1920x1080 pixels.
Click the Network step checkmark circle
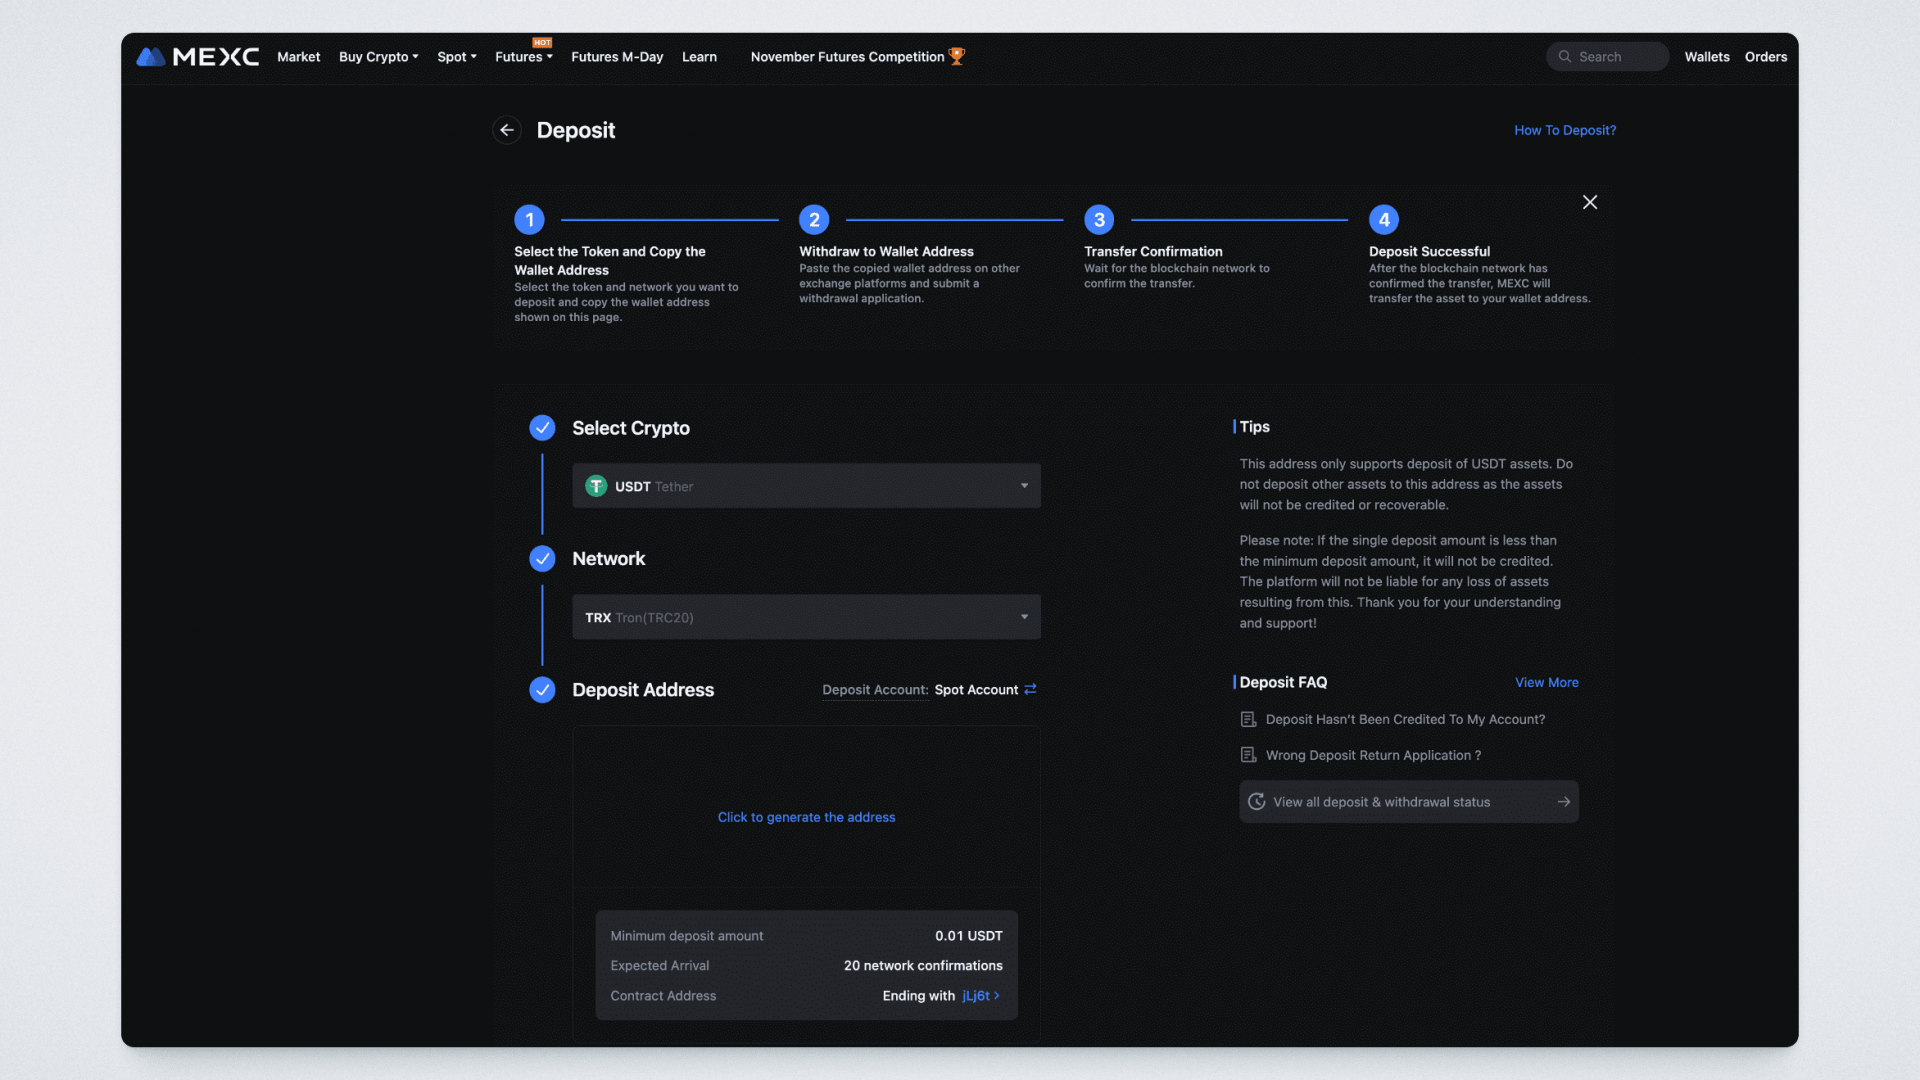click(542, 559)
